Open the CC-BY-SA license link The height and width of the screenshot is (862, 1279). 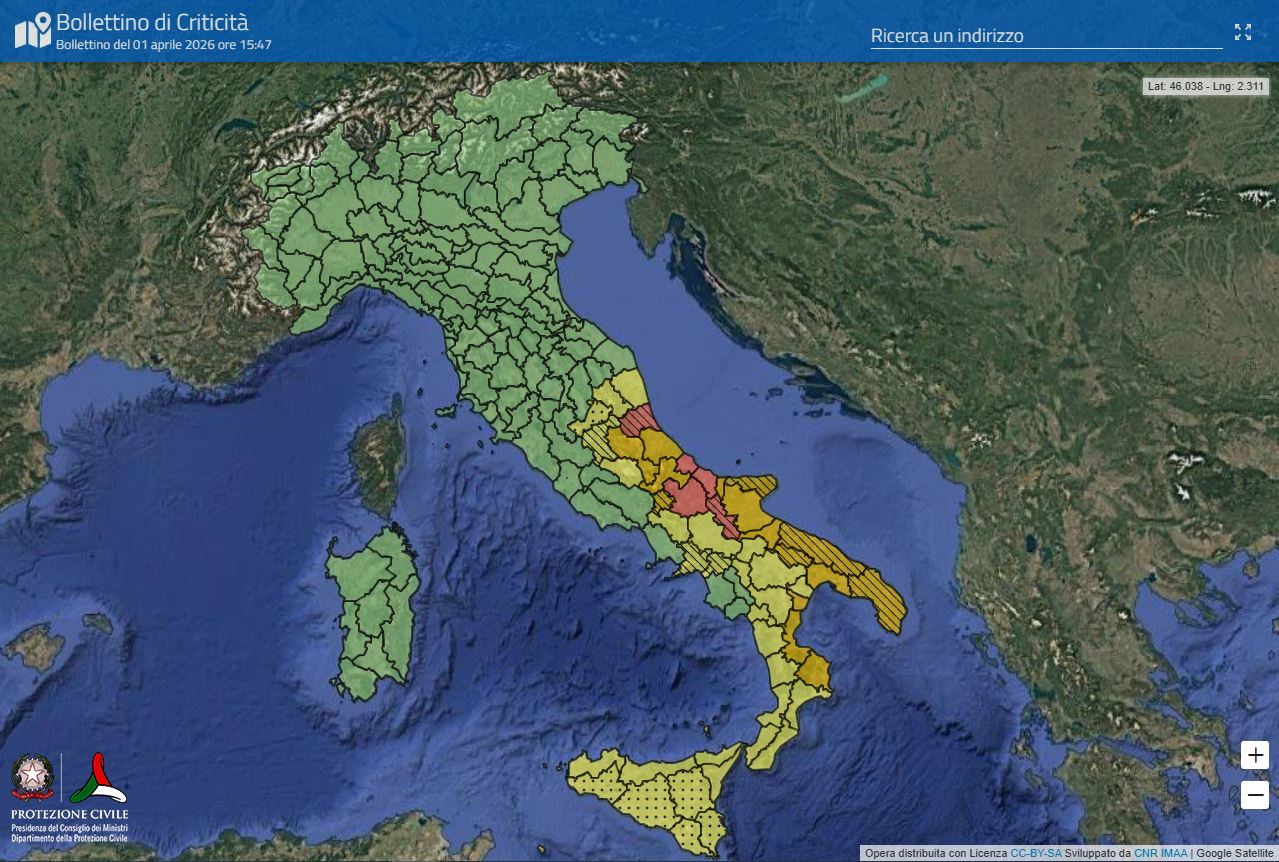point(1036,853)
